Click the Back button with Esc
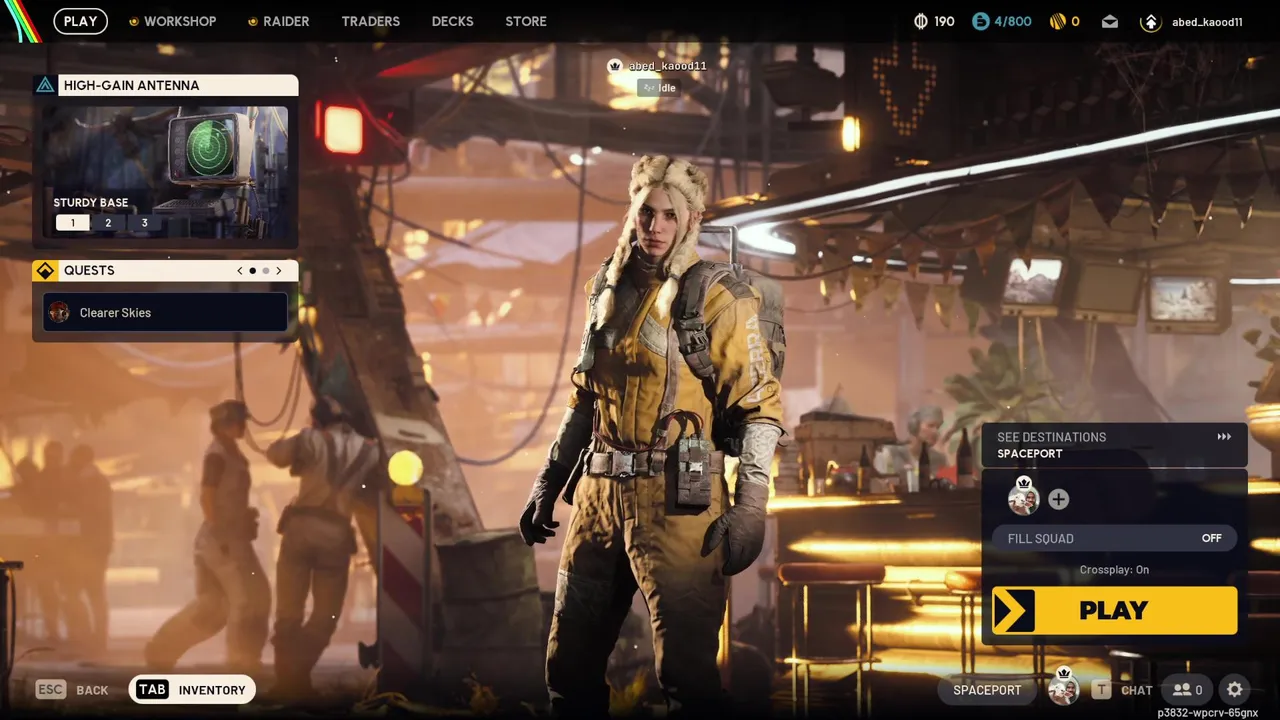The image size is (1280, 720). [72, 690]
